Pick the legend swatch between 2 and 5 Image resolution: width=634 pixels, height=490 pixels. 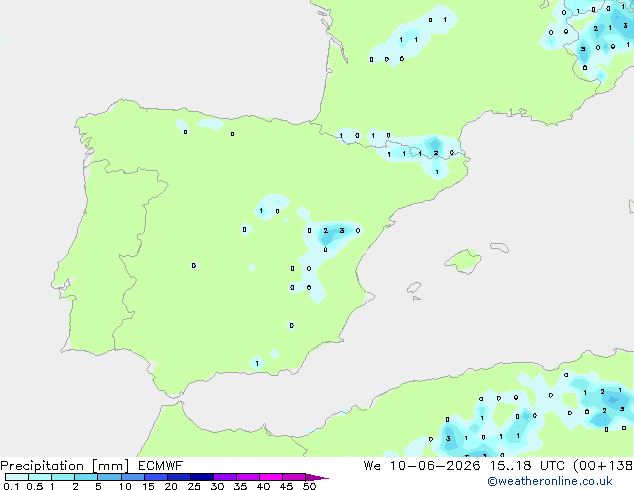pyautogui.click(x=86, y=477)
